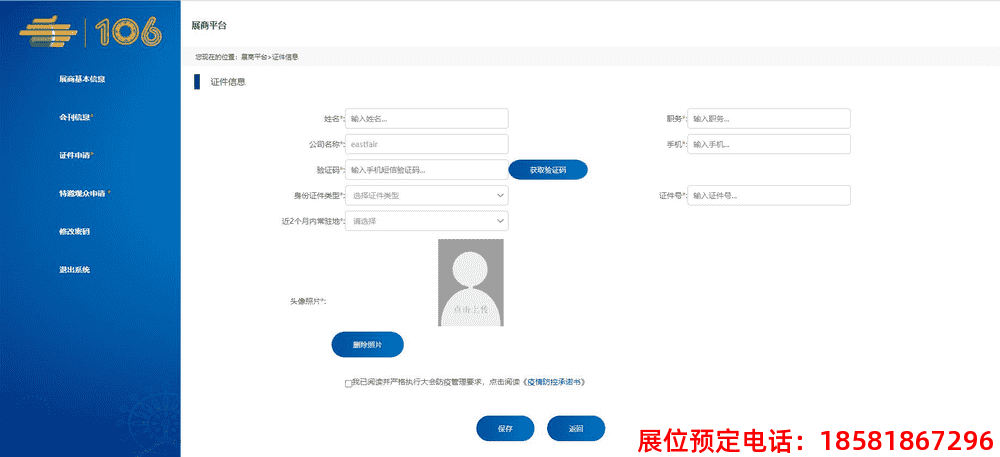Open the 身份证件类型 dropdown
1000x457 pixels.
427,195
